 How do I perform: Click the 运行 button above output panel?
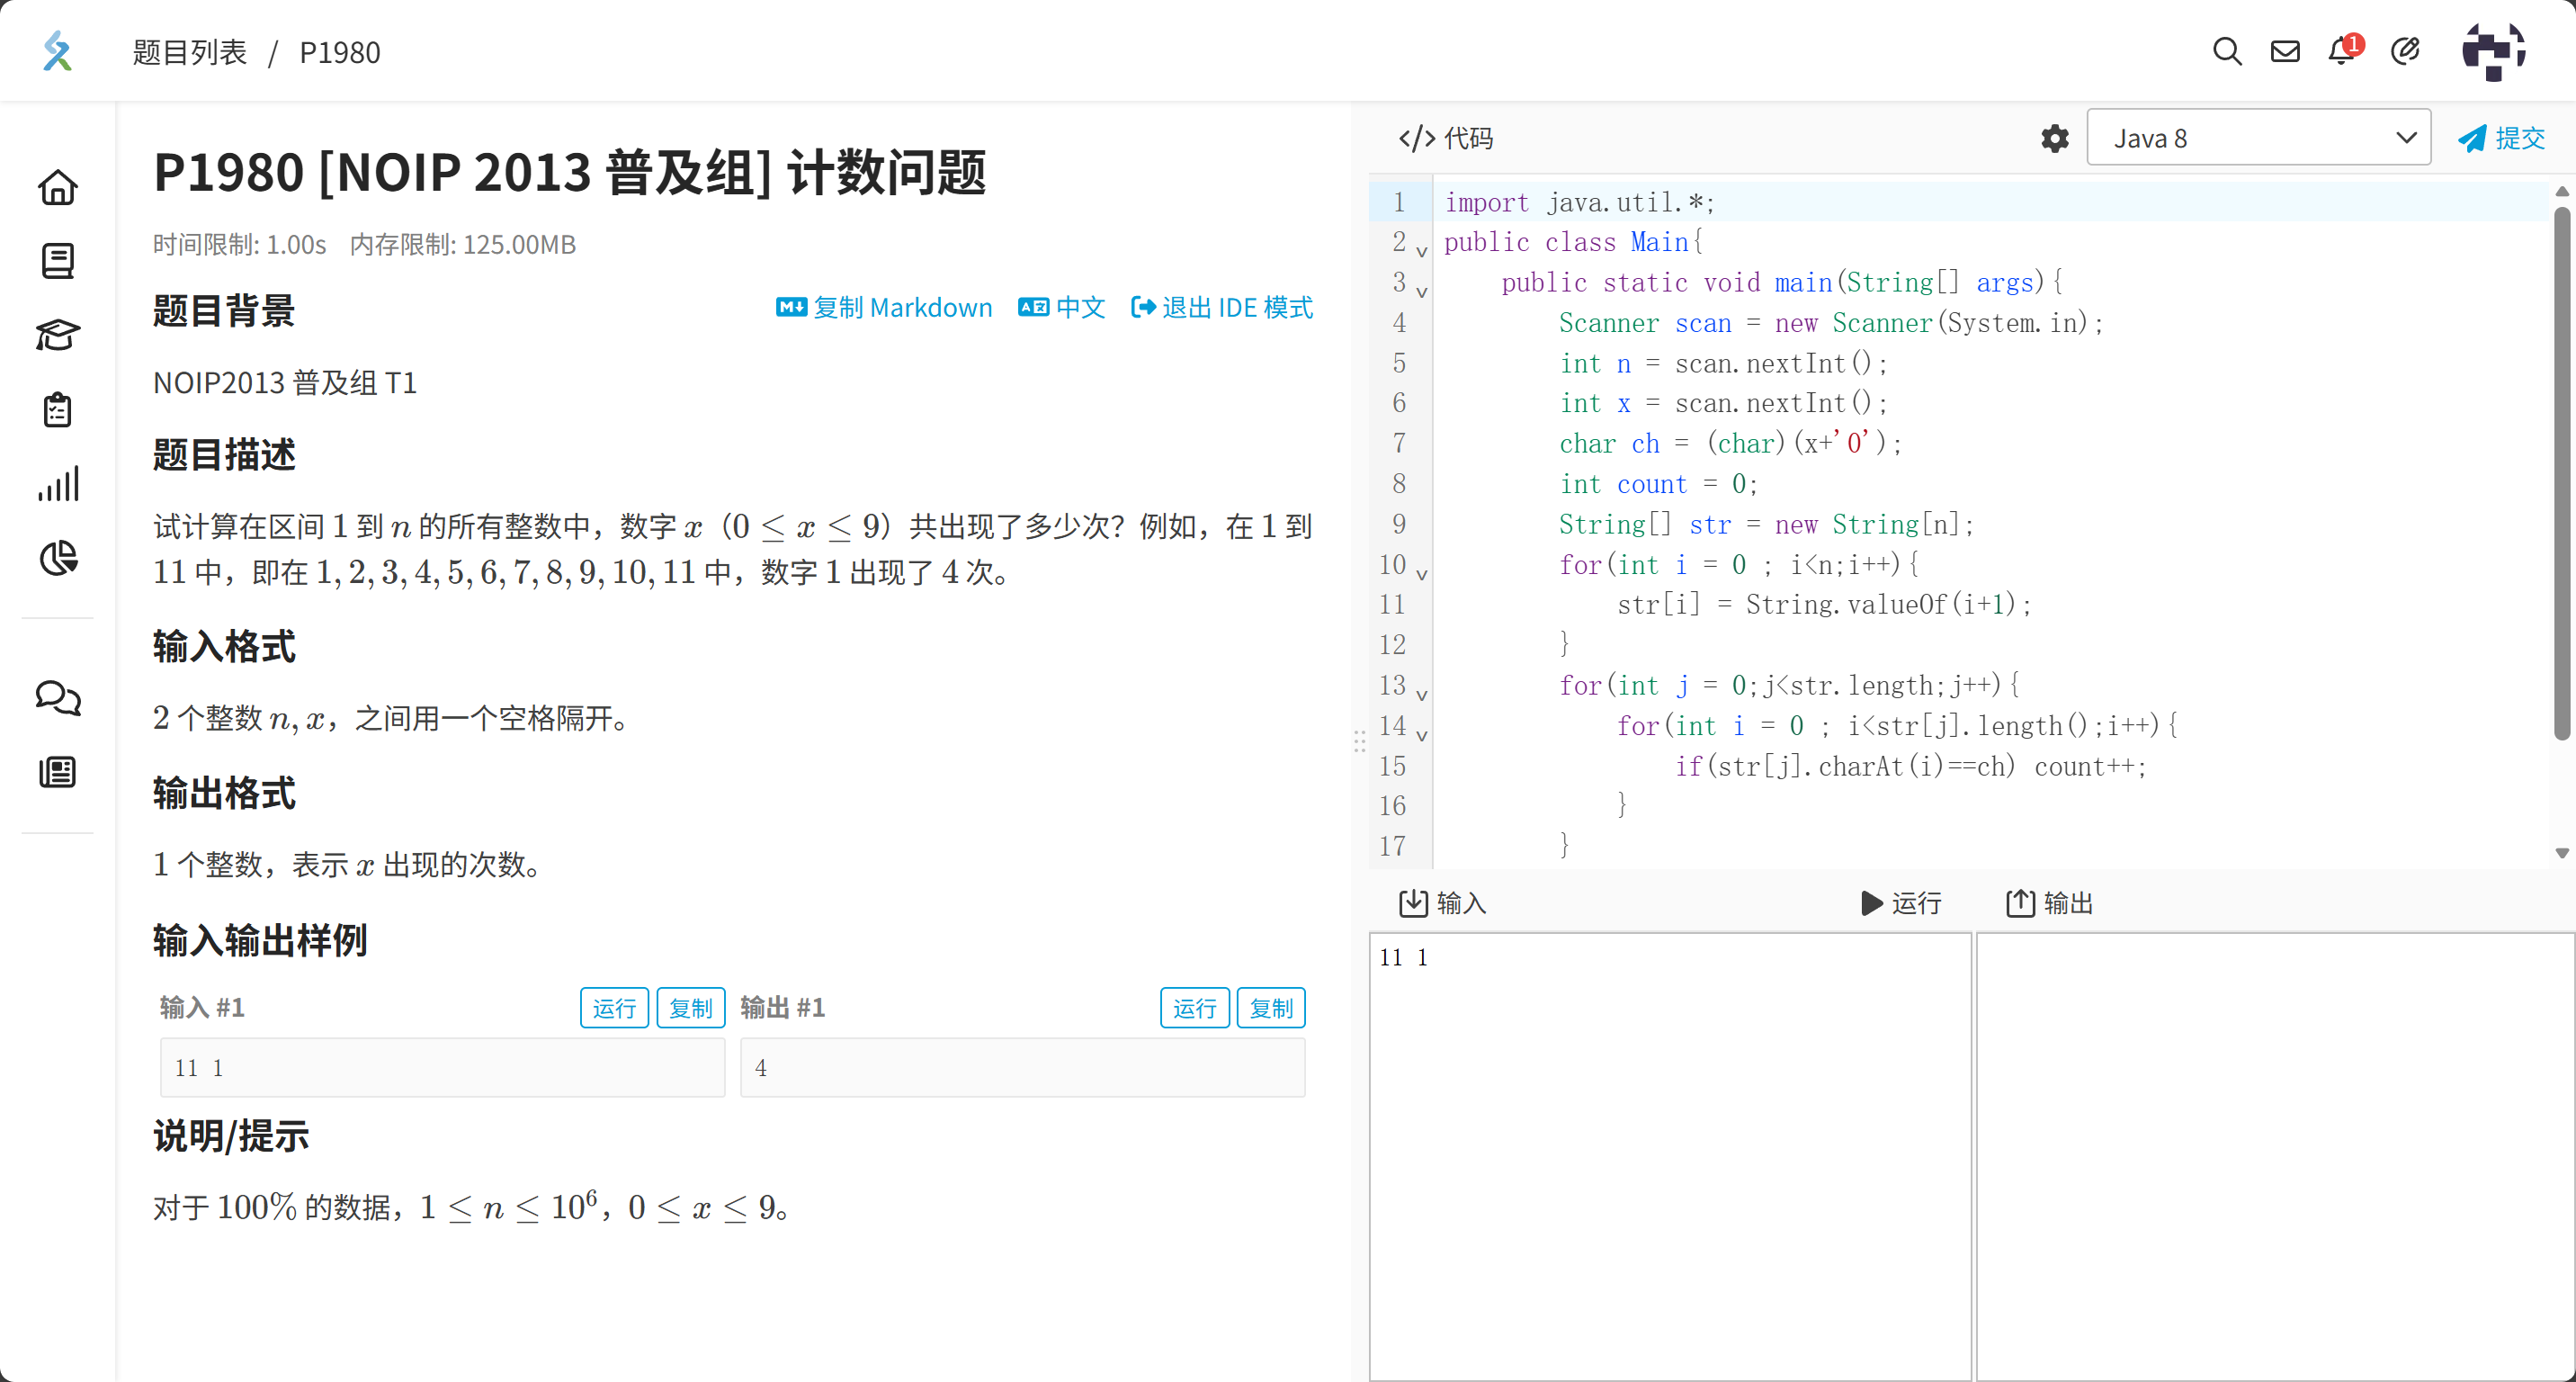(1900, 903)
